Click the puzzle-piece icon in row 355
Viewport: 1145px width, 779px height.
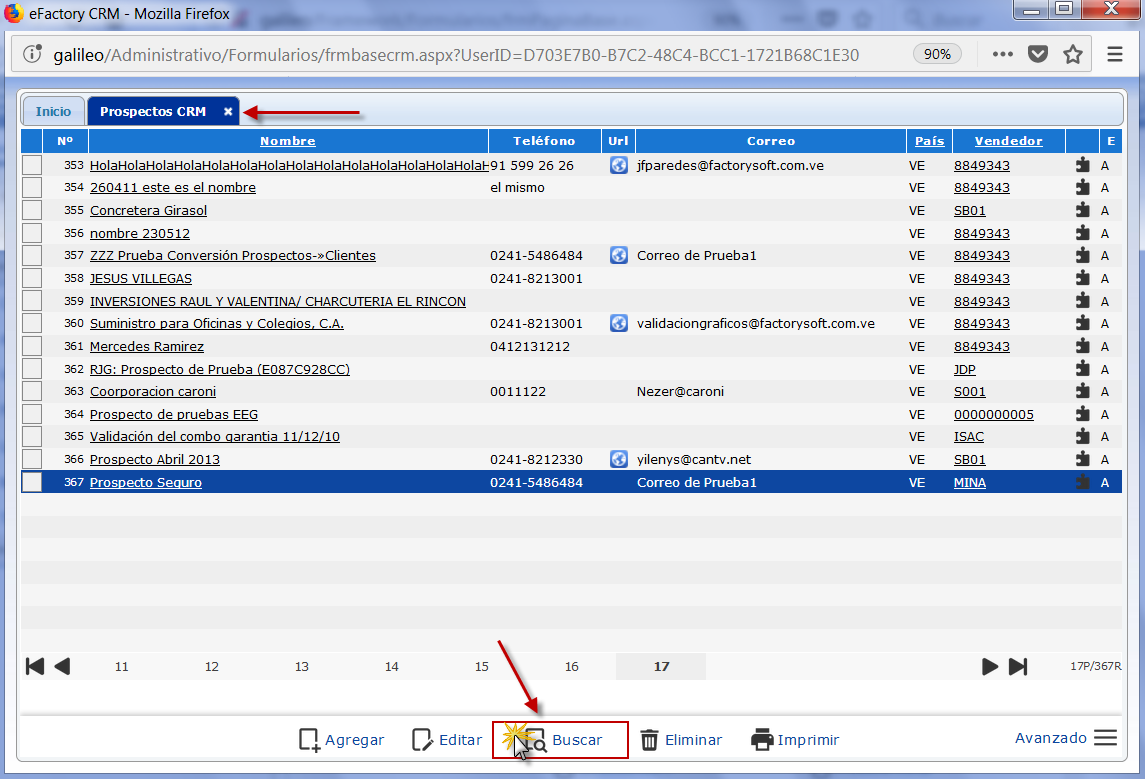pos(1082,210)
